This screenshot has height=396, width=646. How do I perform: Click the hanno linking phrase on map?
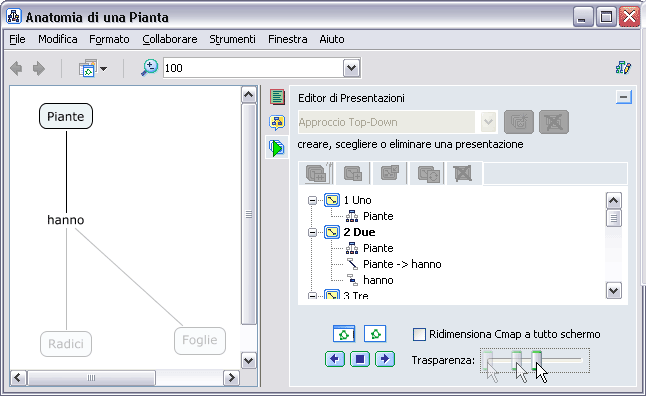click(x=66, y=220)
